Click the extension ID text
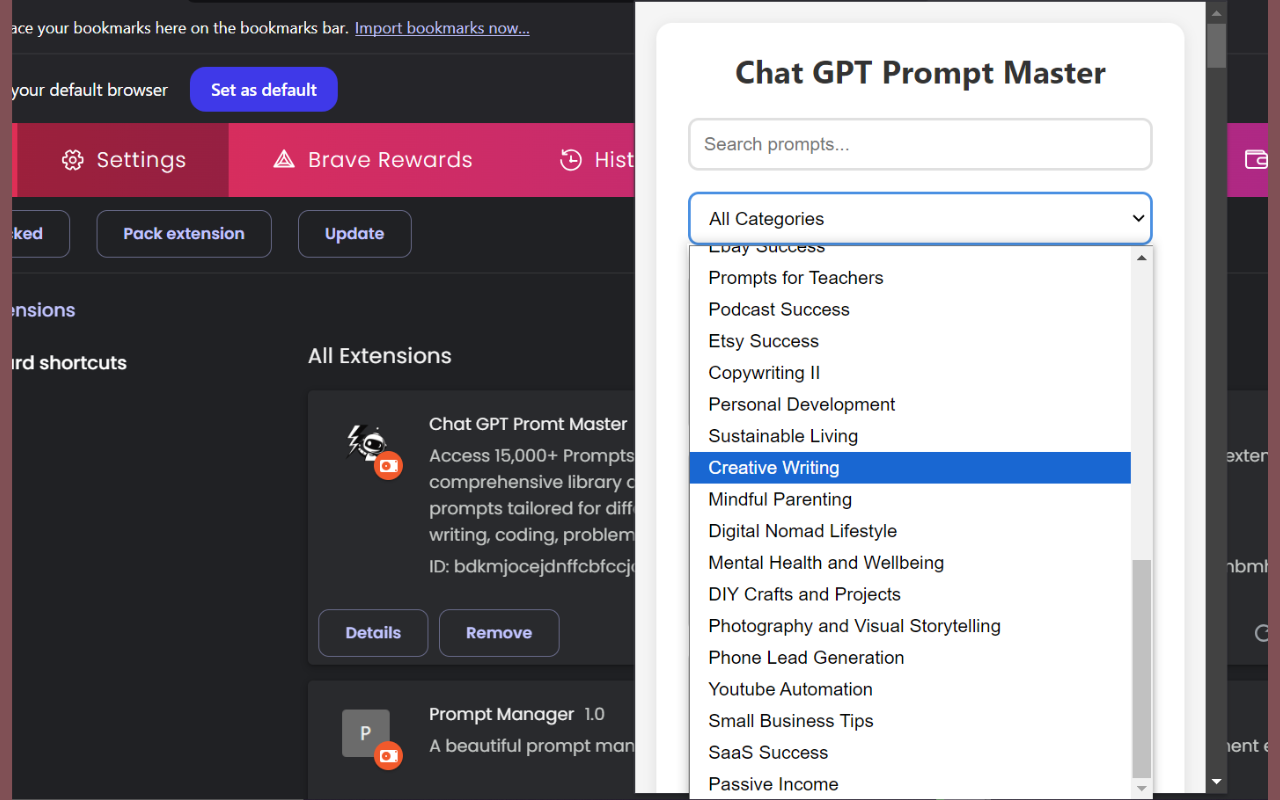1280x800 pixels. point(532,567)
